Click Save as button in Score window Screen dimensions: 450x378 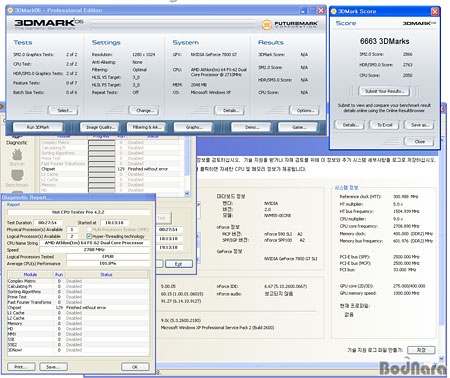pyautogui.click(x=419, y=125)
